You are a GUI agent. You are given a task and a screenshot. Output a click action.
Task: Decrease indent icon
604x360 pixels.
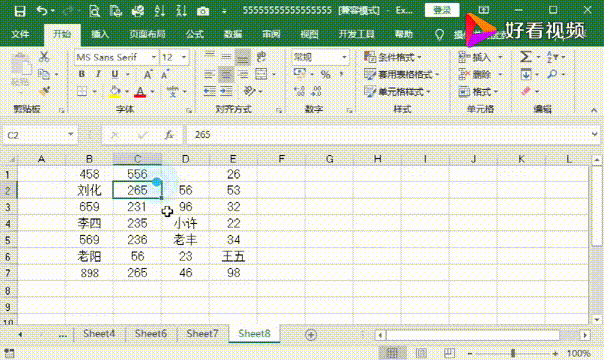click(210, 91)
